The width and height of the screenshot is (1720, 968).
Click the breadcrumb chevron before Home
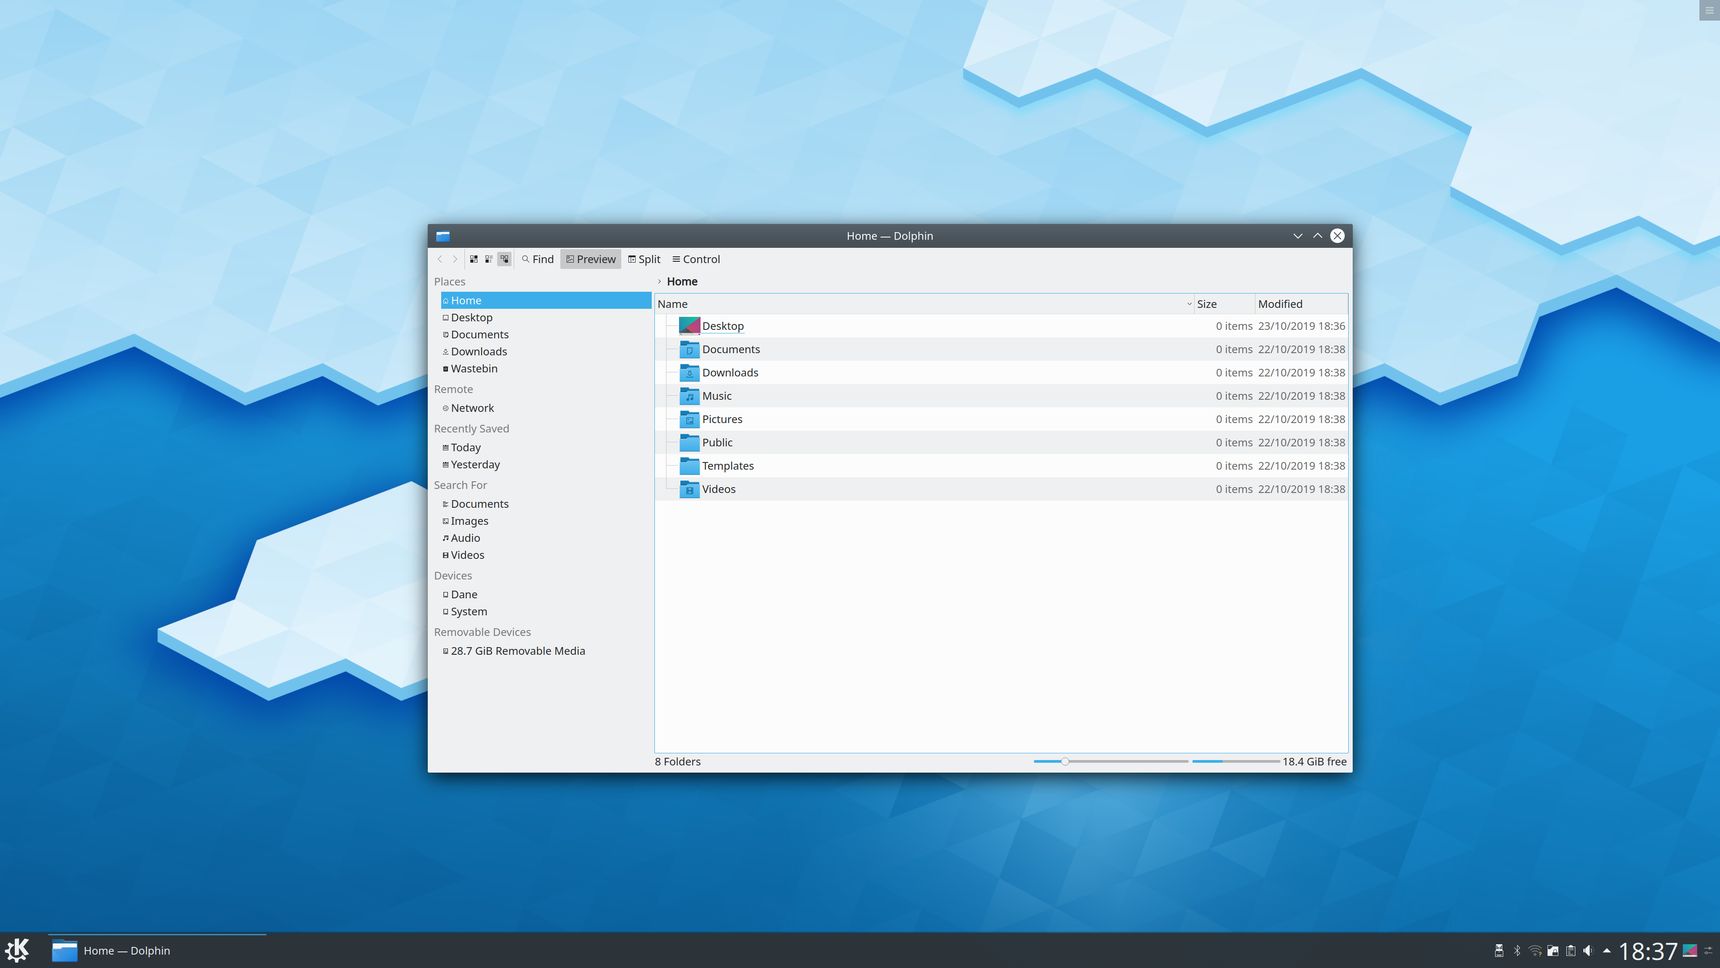tap(659, 282)
